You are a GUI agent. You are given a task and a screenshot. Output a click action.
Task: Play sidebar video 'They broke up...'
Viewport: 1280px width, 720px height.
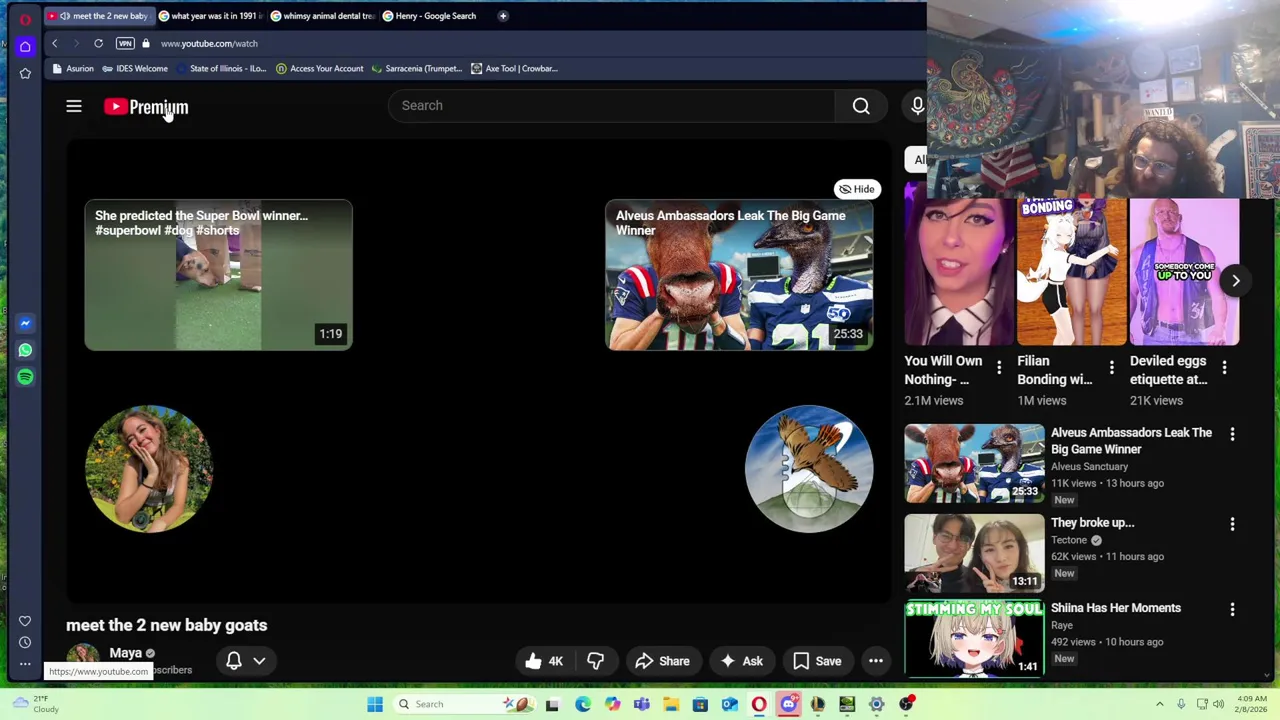[x=975, y=554]
